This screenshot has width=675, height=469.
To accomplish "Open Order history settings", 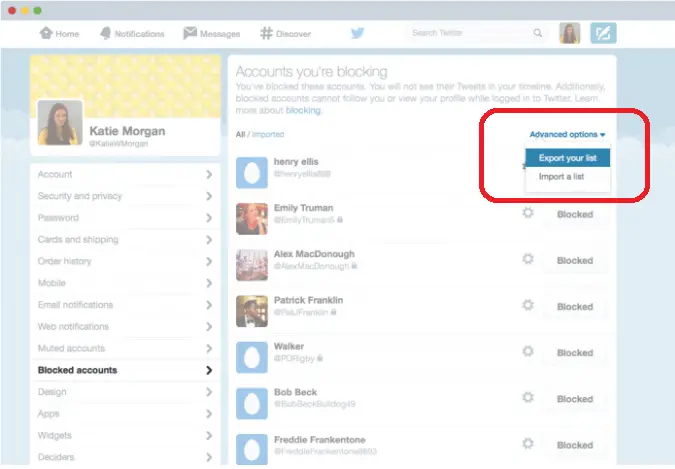I will tap(125, 261).
